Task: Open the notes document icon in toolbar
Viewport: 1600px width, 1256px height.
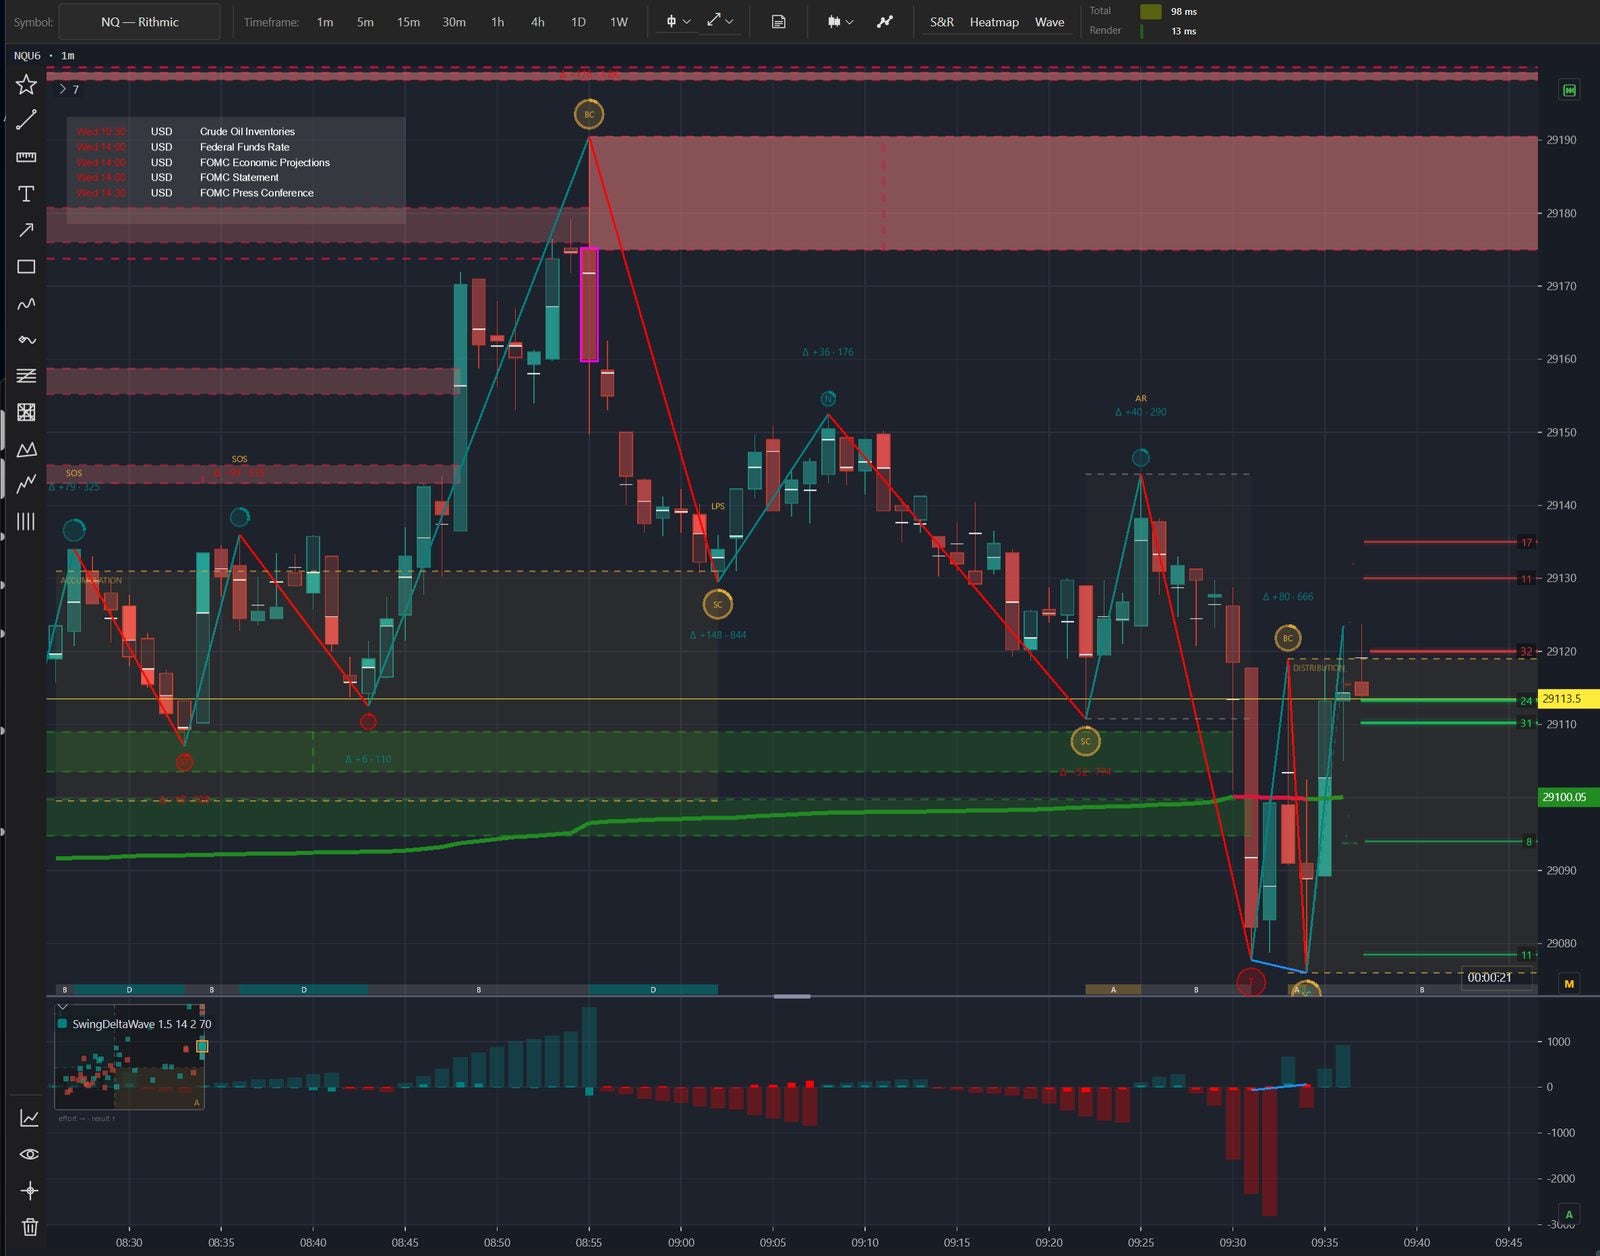Action: pyautogui.click(x=779, y=22)
